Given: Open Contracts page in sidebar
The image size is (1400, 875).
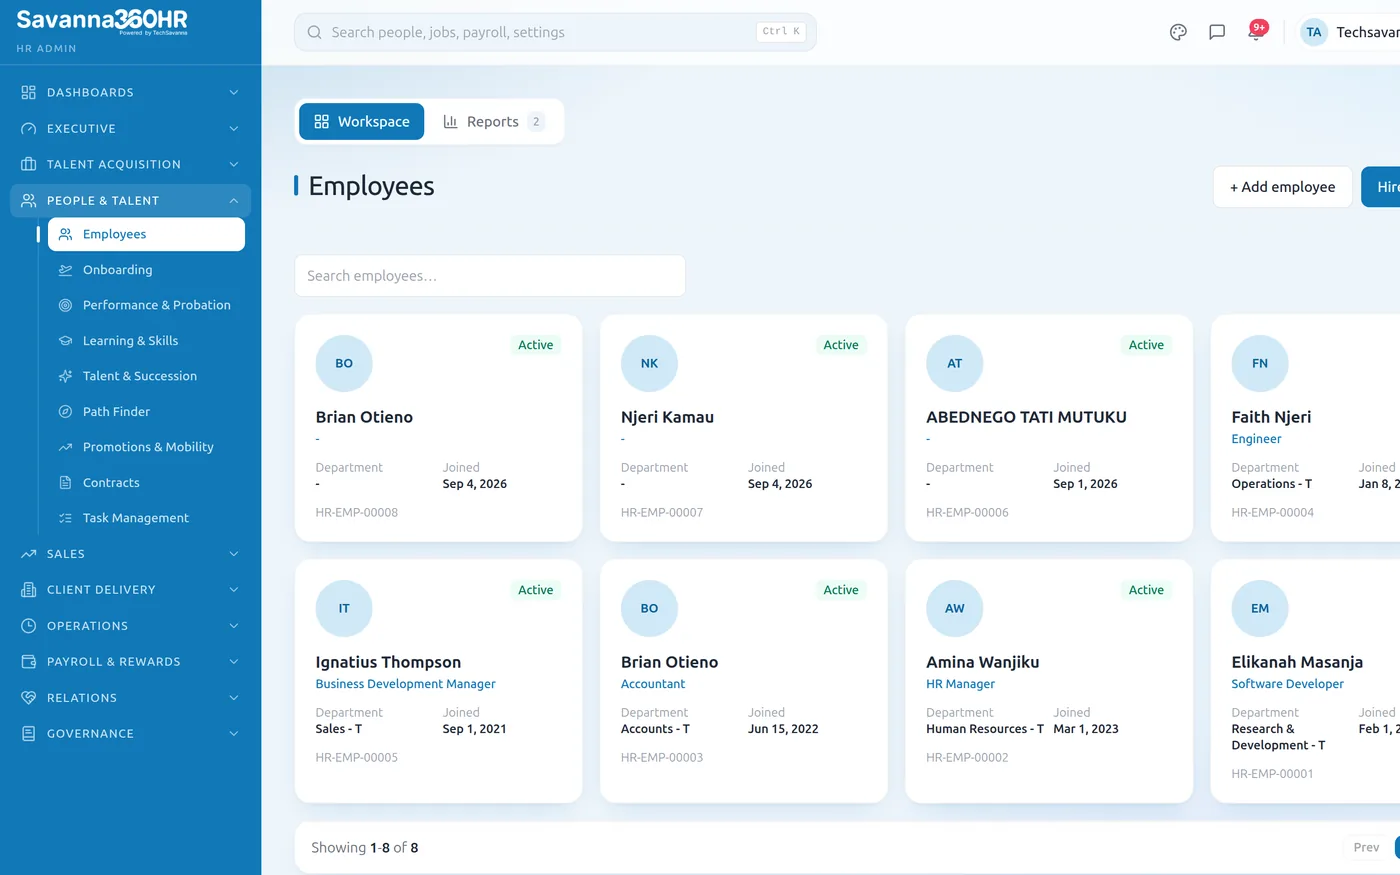Looking at the screenshot, I should [x=146, y=483].
